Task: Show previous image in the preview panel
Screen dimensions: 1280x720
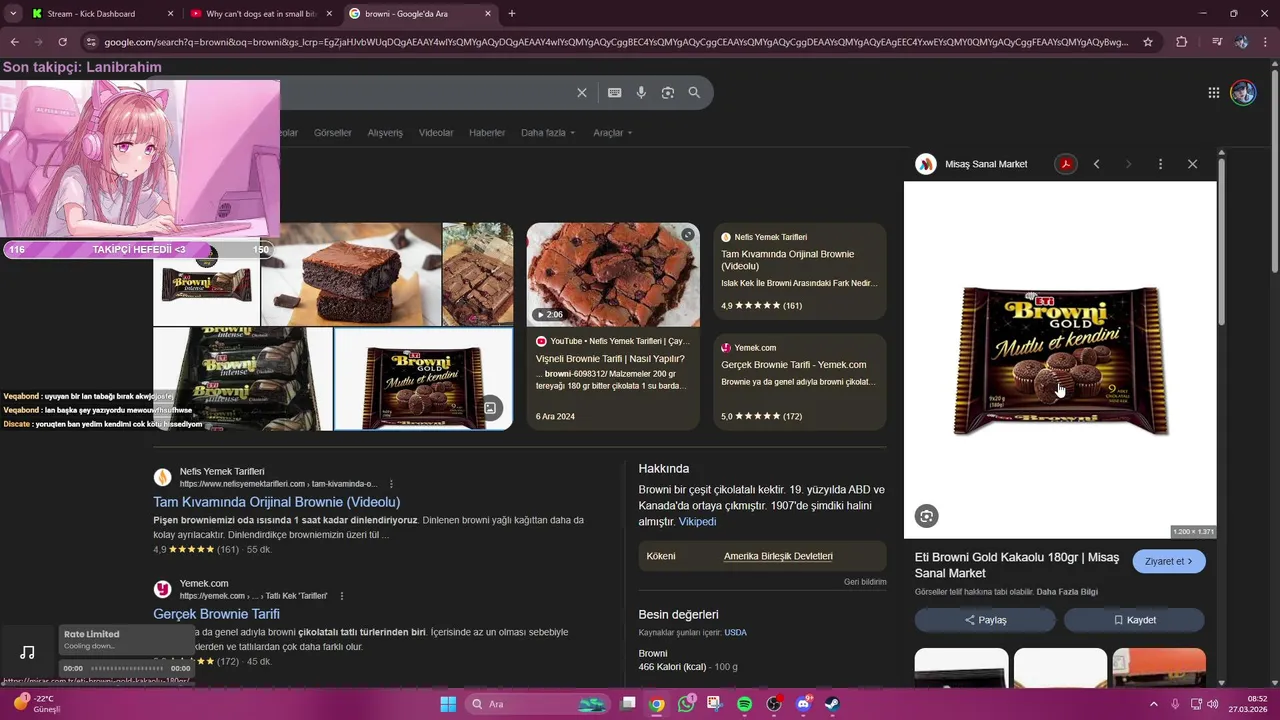Action: (x=1096, y=164)
